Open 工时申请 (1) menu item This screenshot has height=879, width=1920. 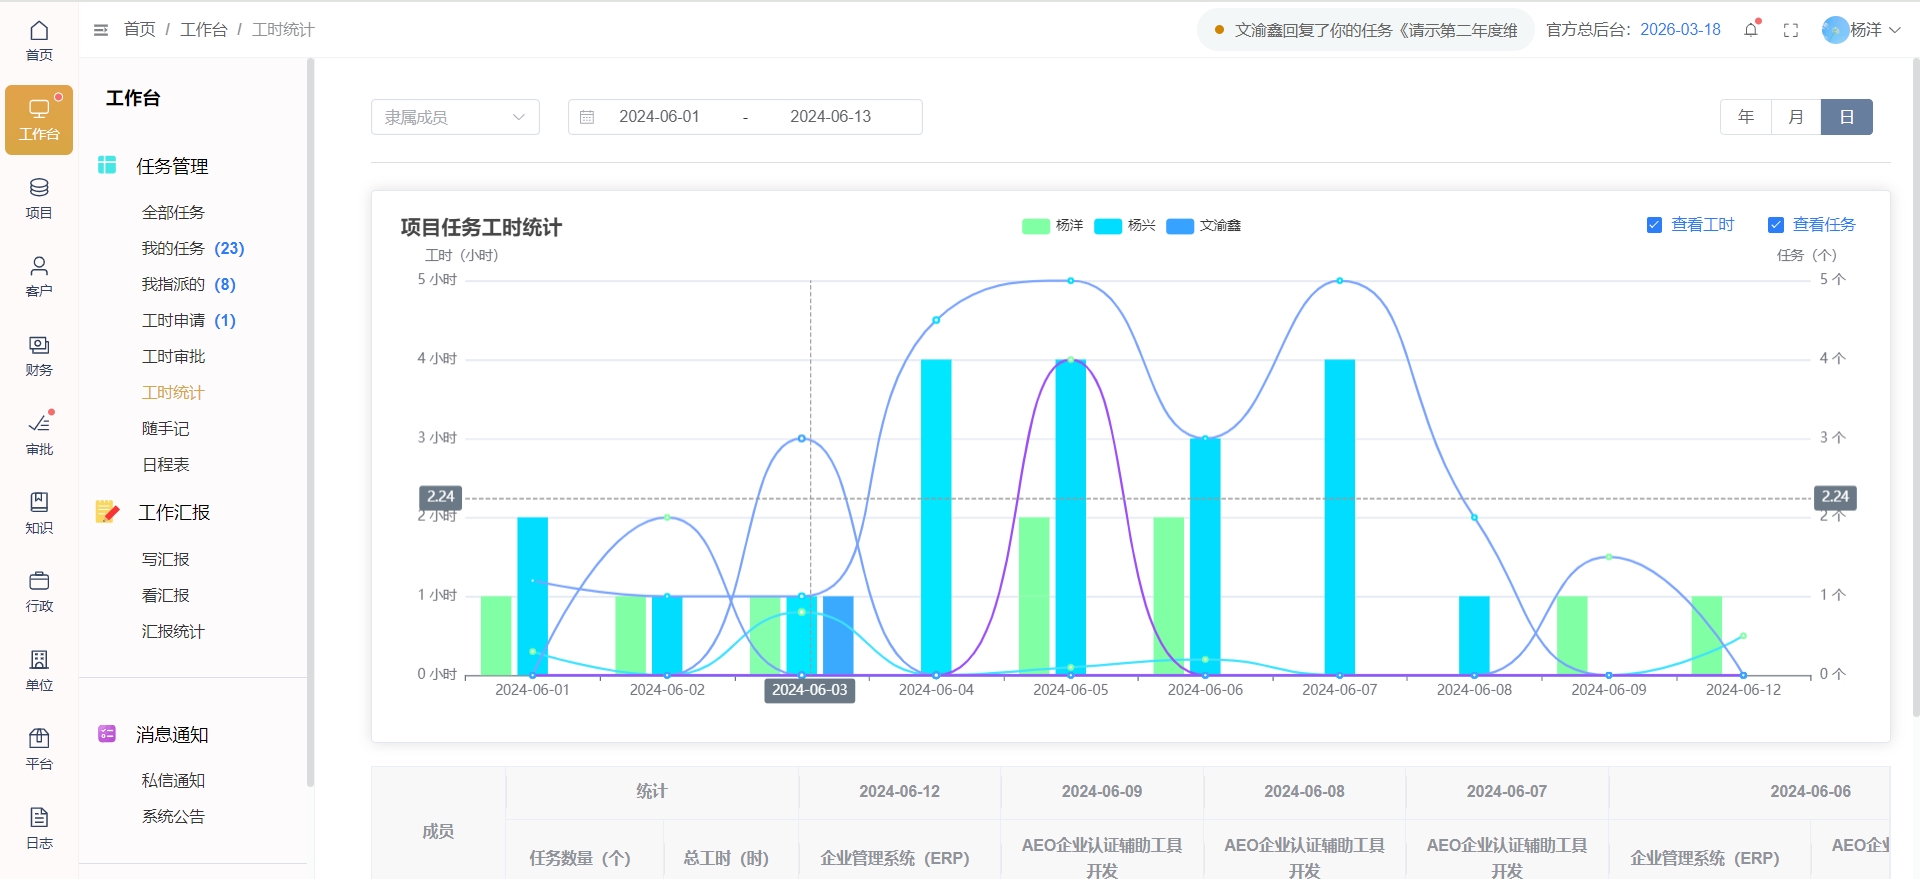[189, 320]
